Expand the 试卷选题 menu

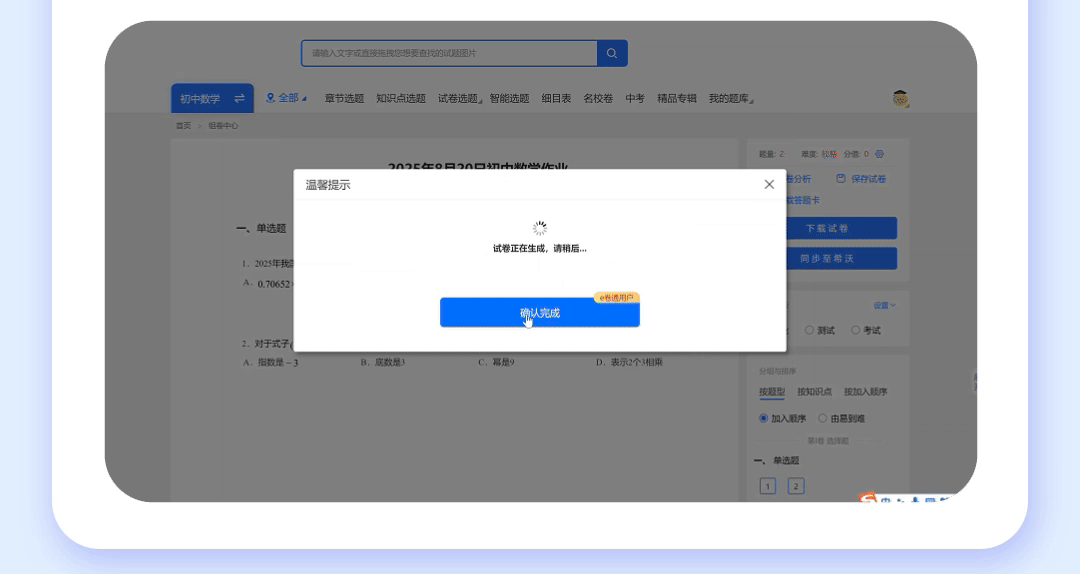coord(460,98)
